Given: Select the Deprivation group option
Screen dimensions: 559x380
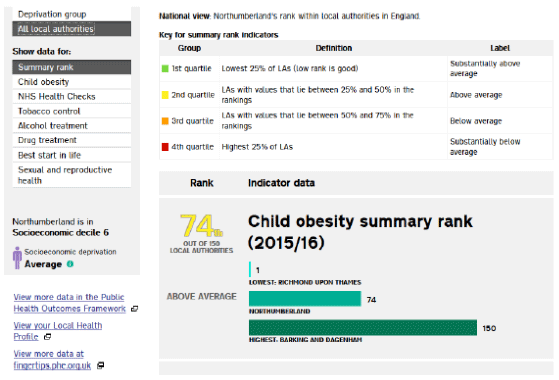Looking at the screenshot, I should coord(72,14).
